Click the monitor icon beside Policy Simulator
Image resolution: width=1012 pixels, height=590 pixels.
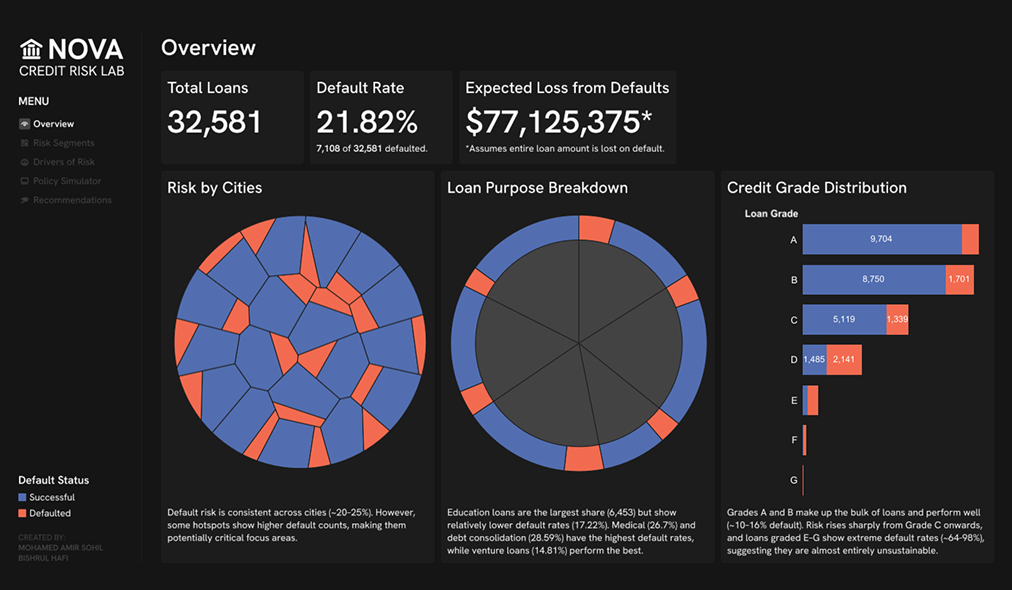[24, 181]
